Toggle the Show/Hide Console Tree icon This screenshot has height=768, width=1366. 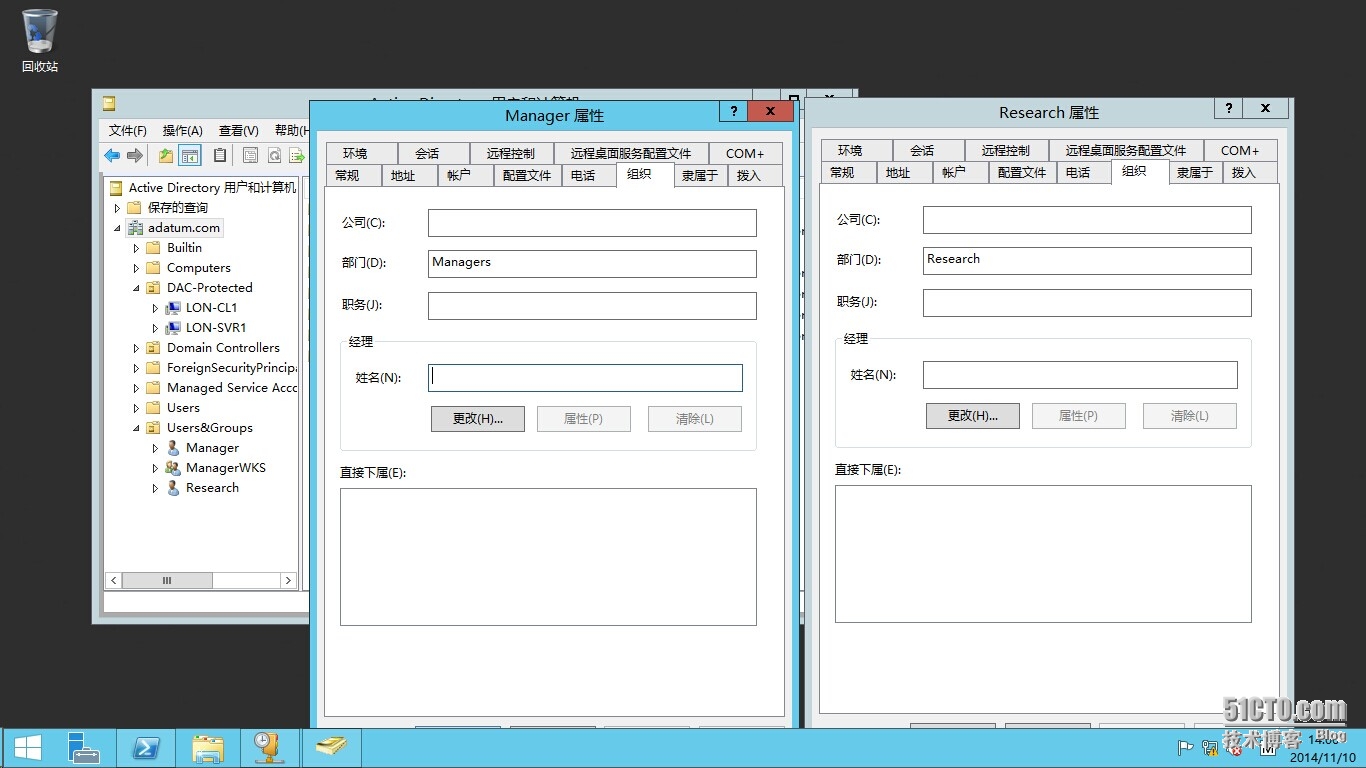(x=190, y=155)
